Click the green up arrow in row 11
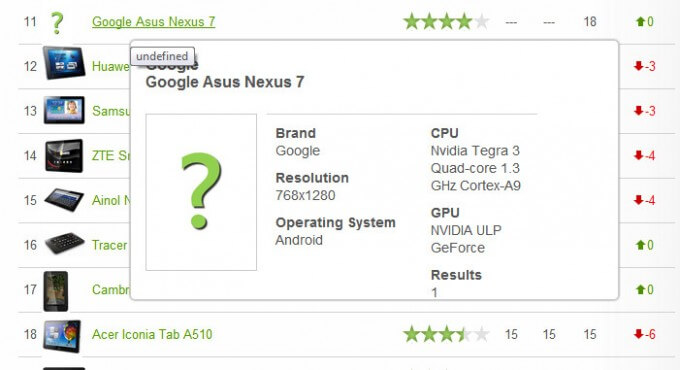Viewport: 680px width, 370px height. point(641,21)
